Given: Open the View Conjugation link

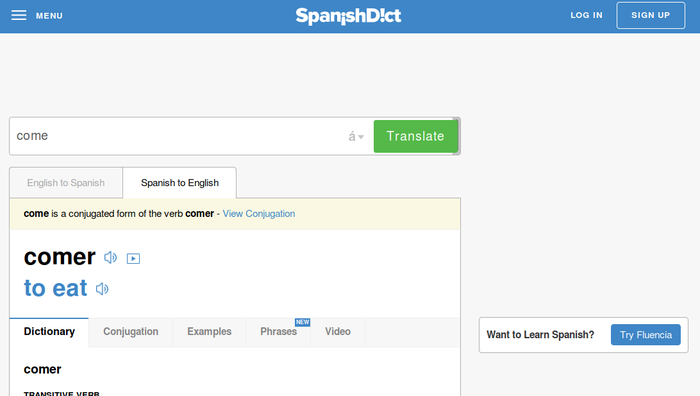Looking at the screenshot, I should point(259,214).
